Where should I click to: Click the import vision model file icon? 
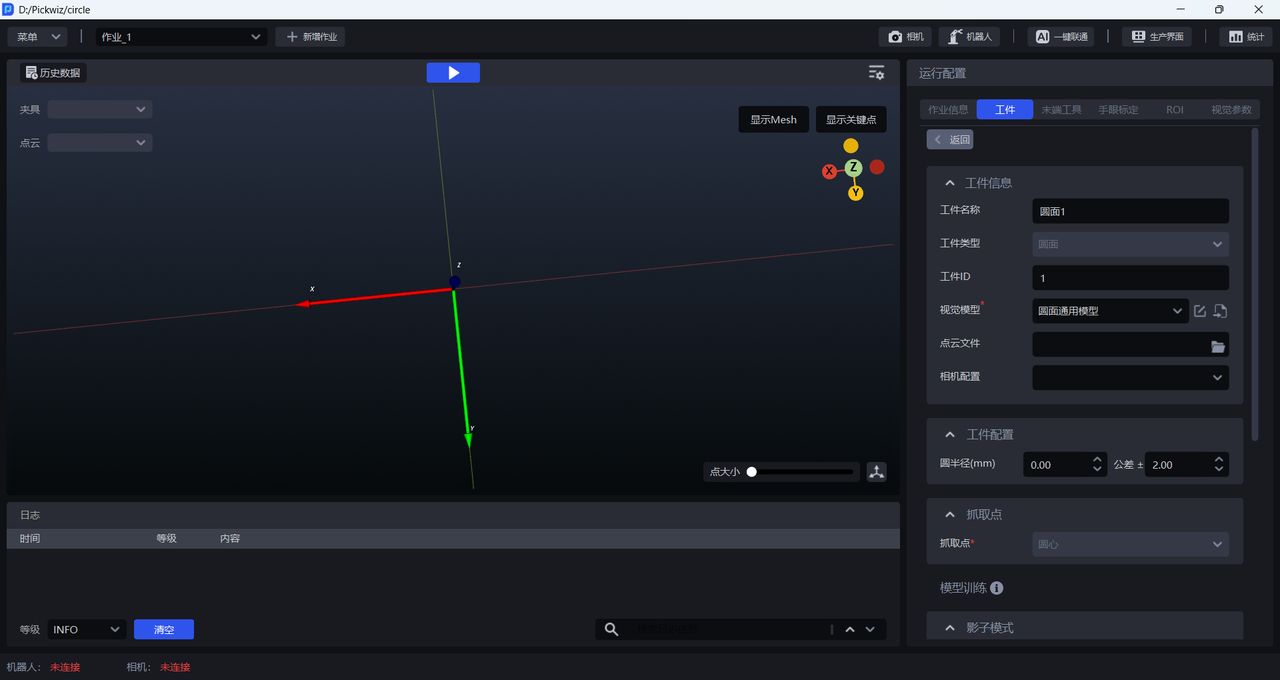point(1220,311)
